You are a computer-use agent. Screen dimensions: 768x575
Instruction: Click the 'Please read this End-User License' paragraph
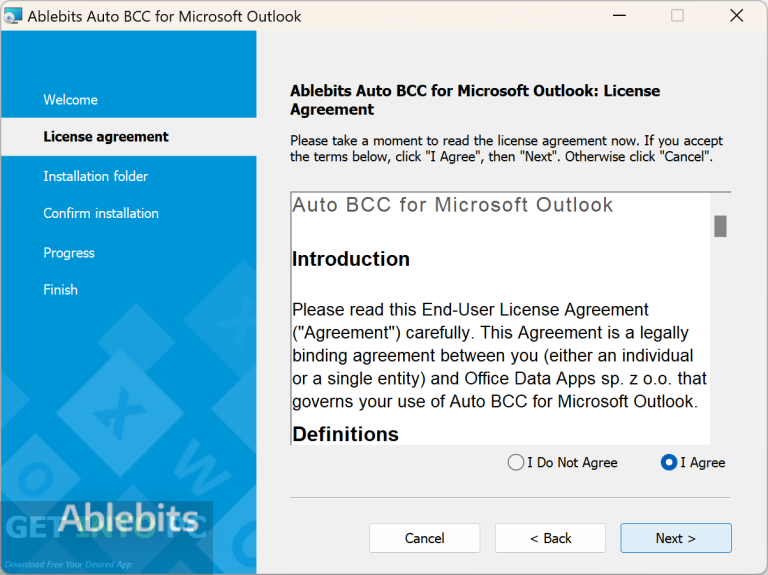point(499,356)
